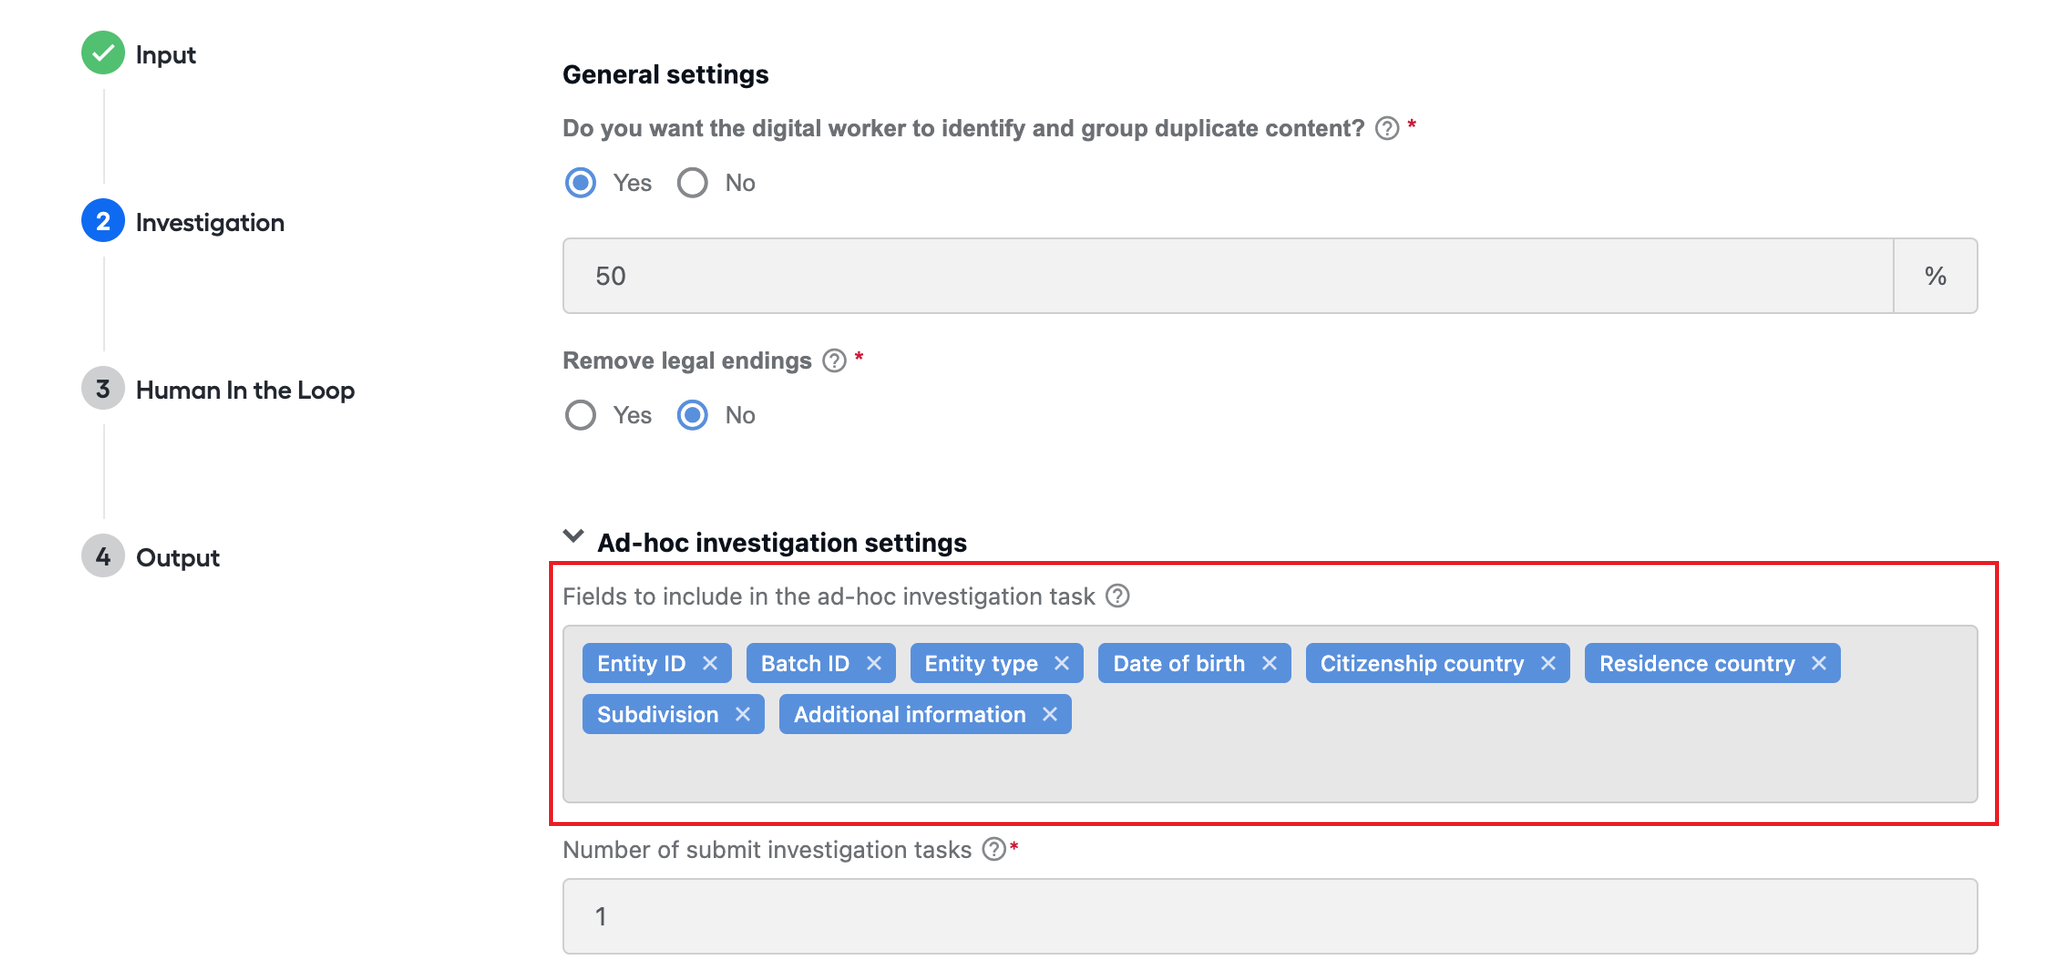The image size is (2058, 977).
Task: Click the percent suffix of threshold field
Action: (1936, 276)
